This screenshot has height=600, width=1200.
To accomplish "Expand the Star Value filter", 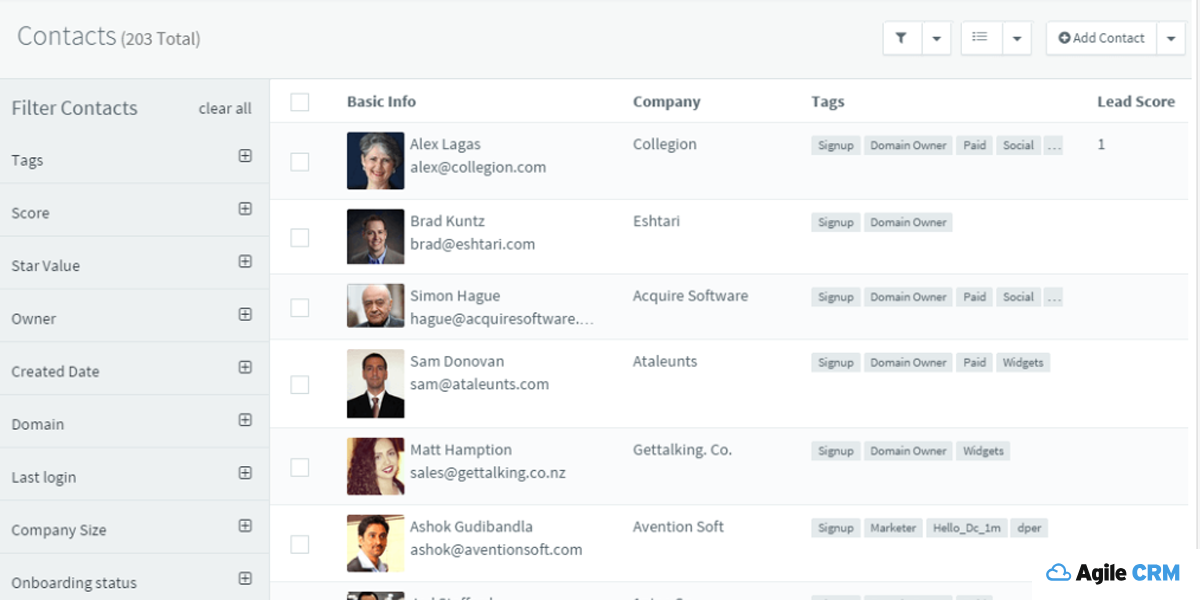I will click(245, 262).
